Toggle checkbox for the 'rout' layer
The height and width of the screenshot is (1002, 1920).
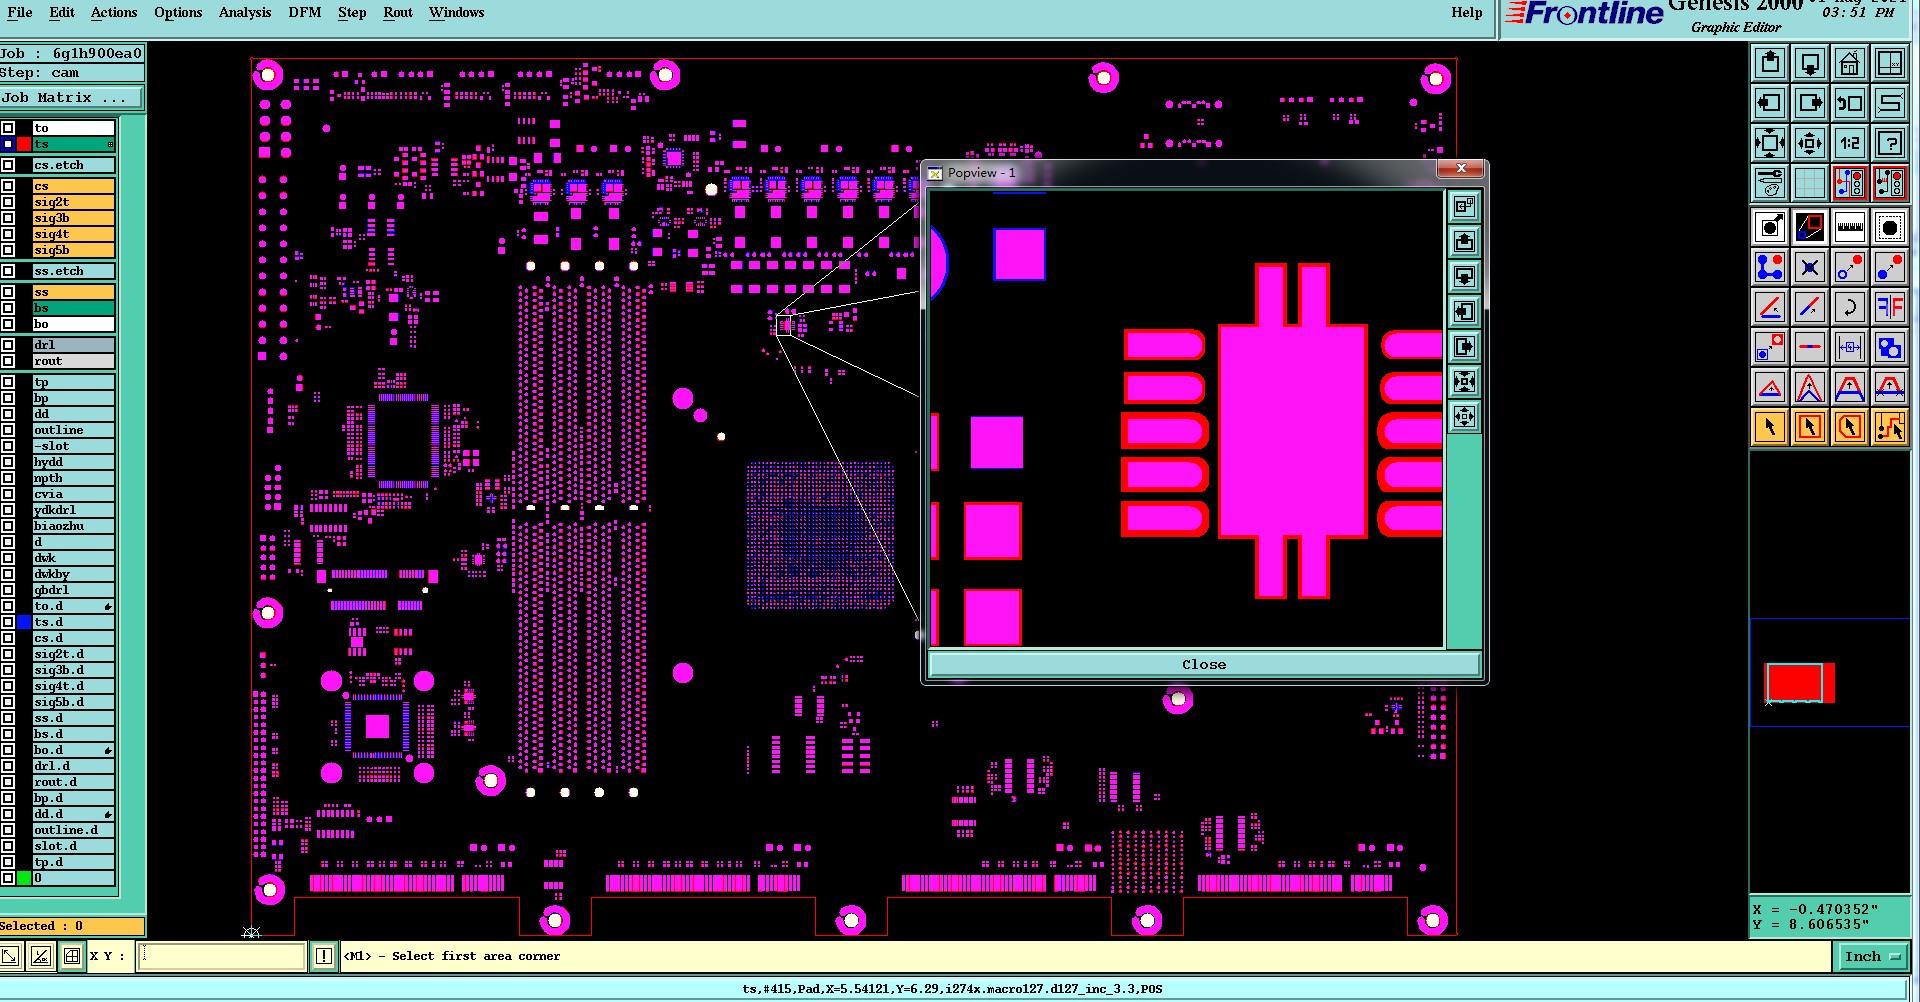point(8,361)
